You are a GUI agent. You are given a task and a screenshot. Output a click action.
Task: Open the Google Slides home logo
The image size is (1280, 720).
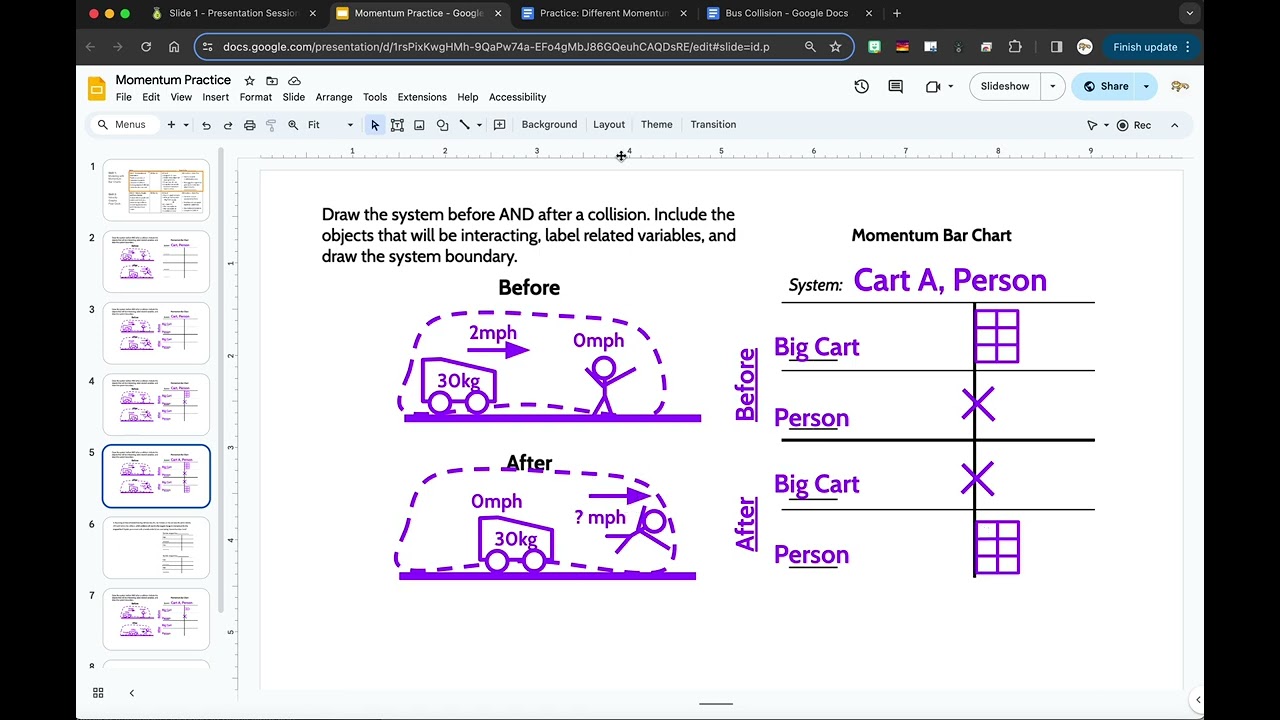pyautogui.click(x=97, y=88)
